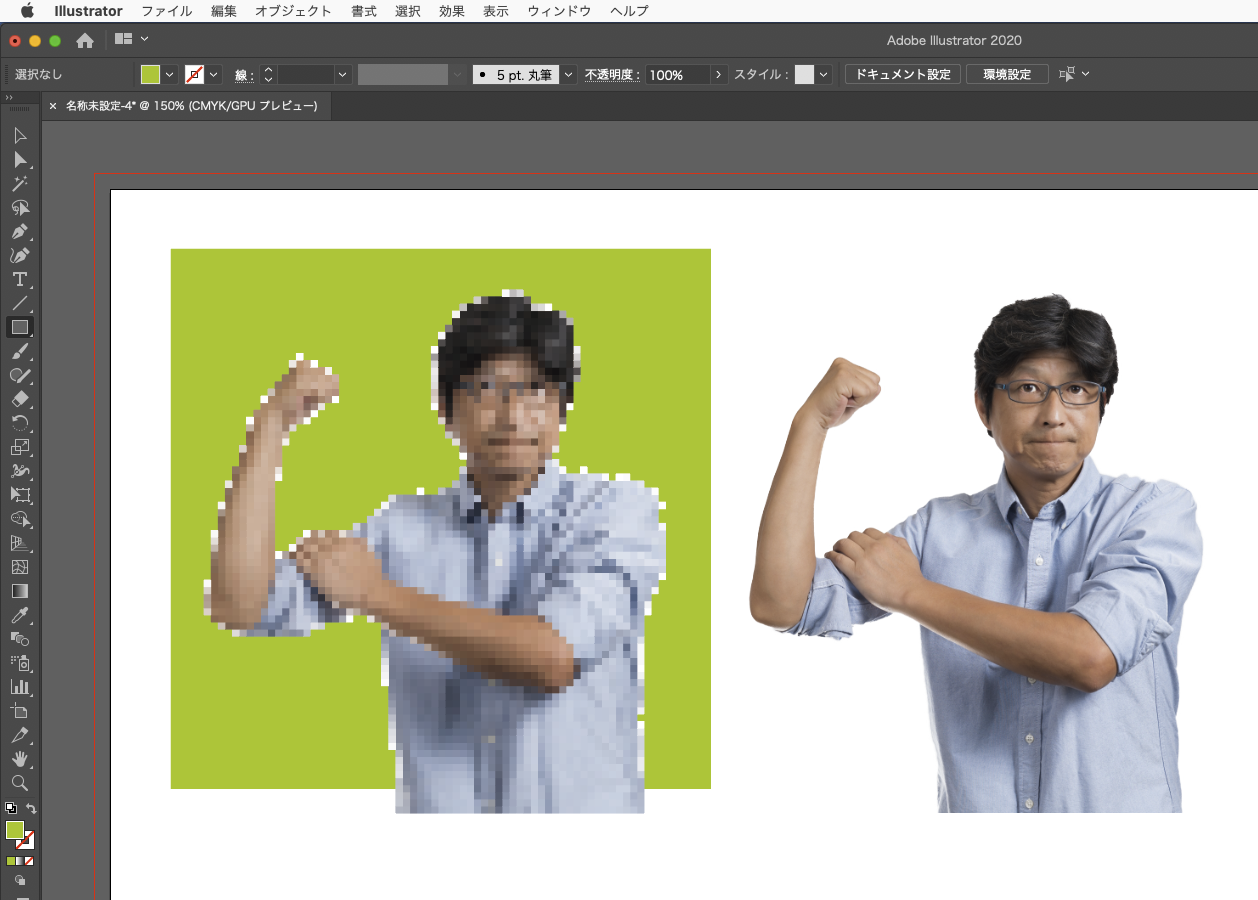Select the Curvature tool
The image size is (1258, 900).
click(x=20, y=255)
